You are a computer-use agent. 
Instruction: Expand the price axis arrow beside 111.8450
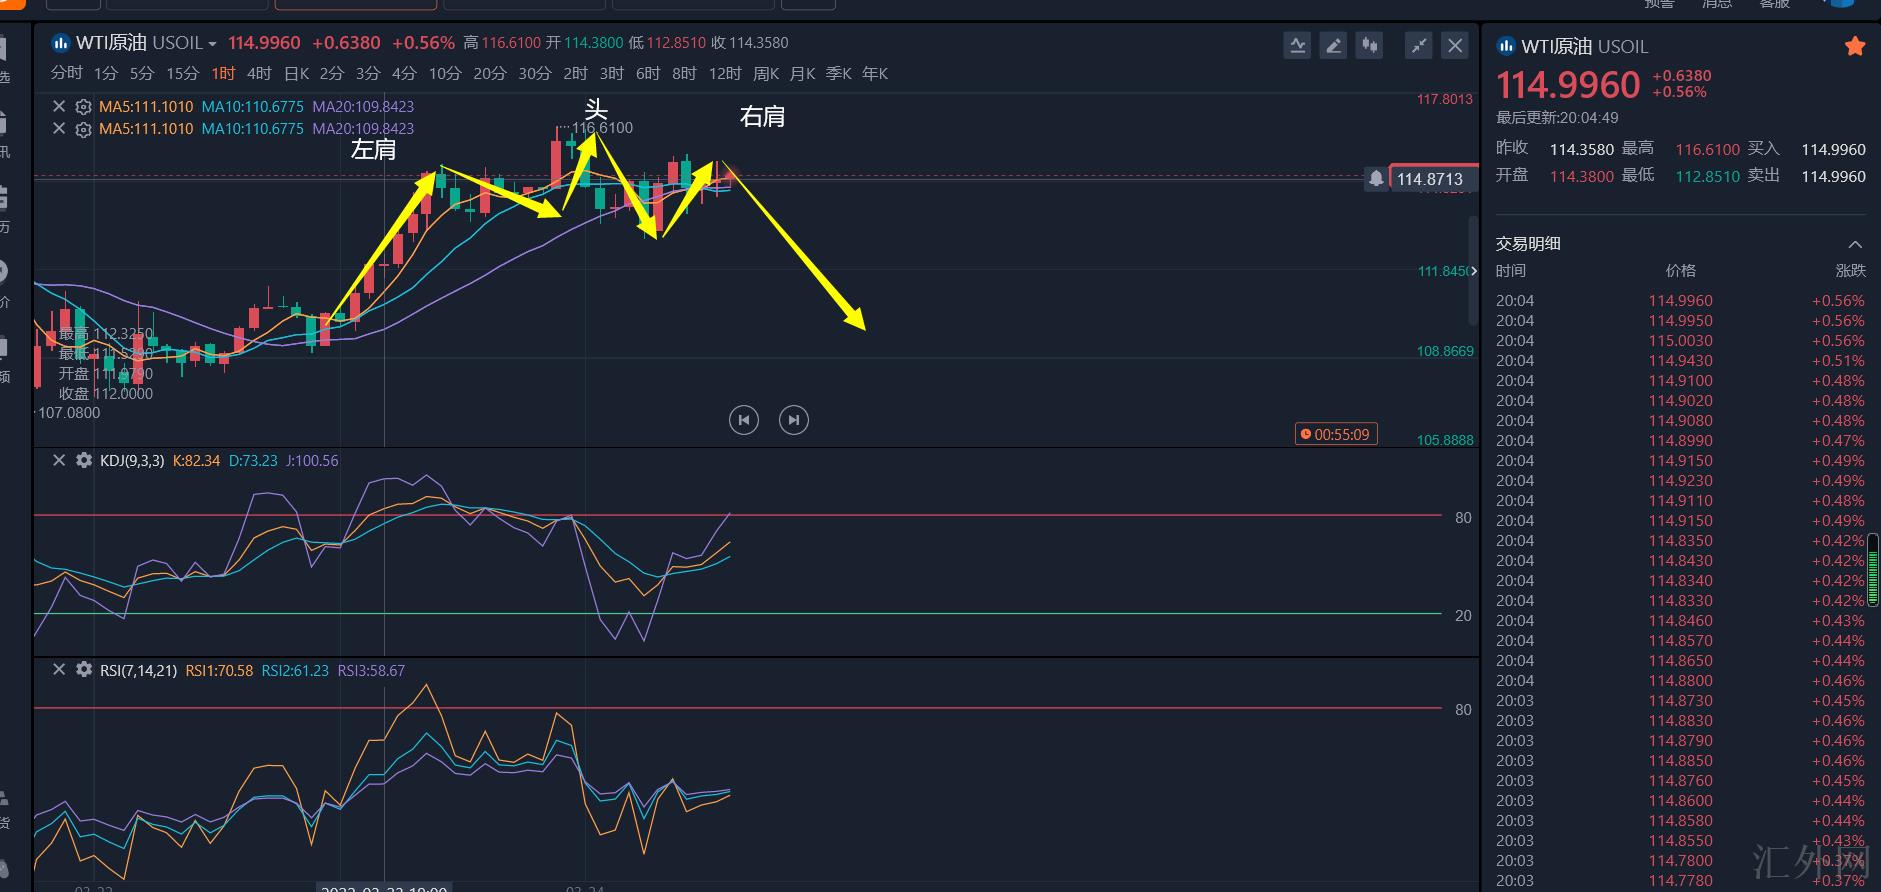[x=1473, y=271]
